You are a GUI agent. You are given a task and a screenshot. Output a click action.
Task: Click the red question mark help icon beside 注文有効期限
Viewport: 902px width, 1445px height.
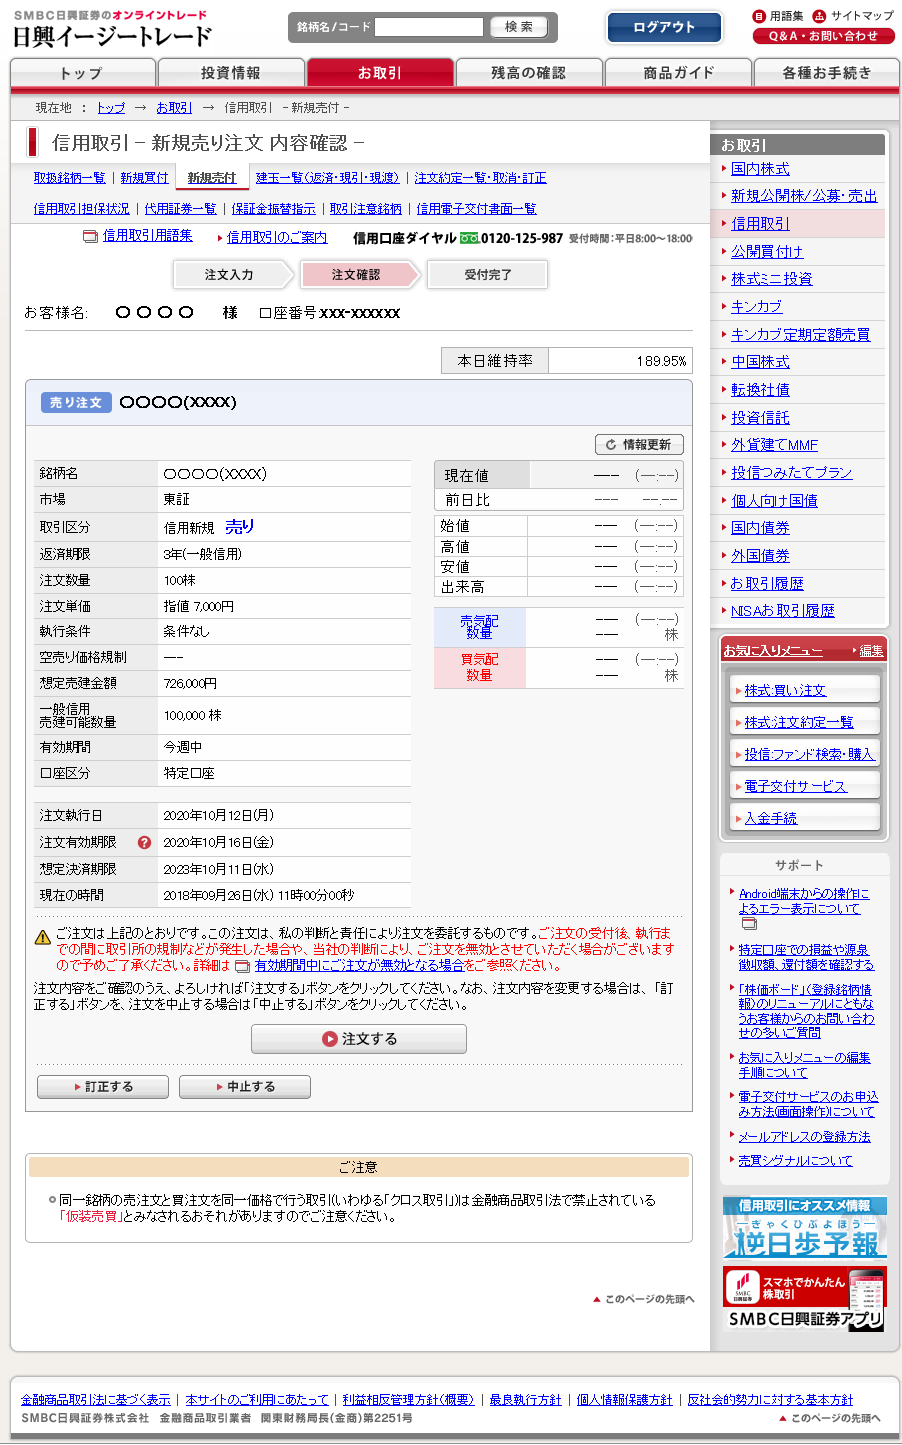point(144,843)
